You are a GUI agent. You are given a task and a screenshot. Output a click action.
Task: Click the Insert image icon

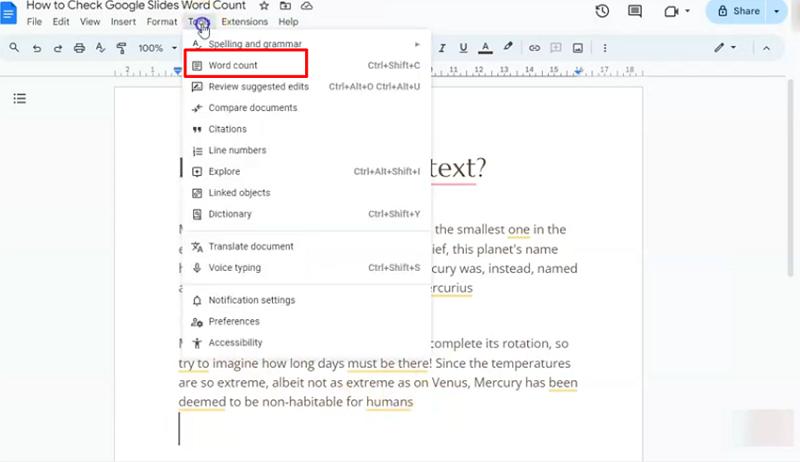(x=578, y=48)
